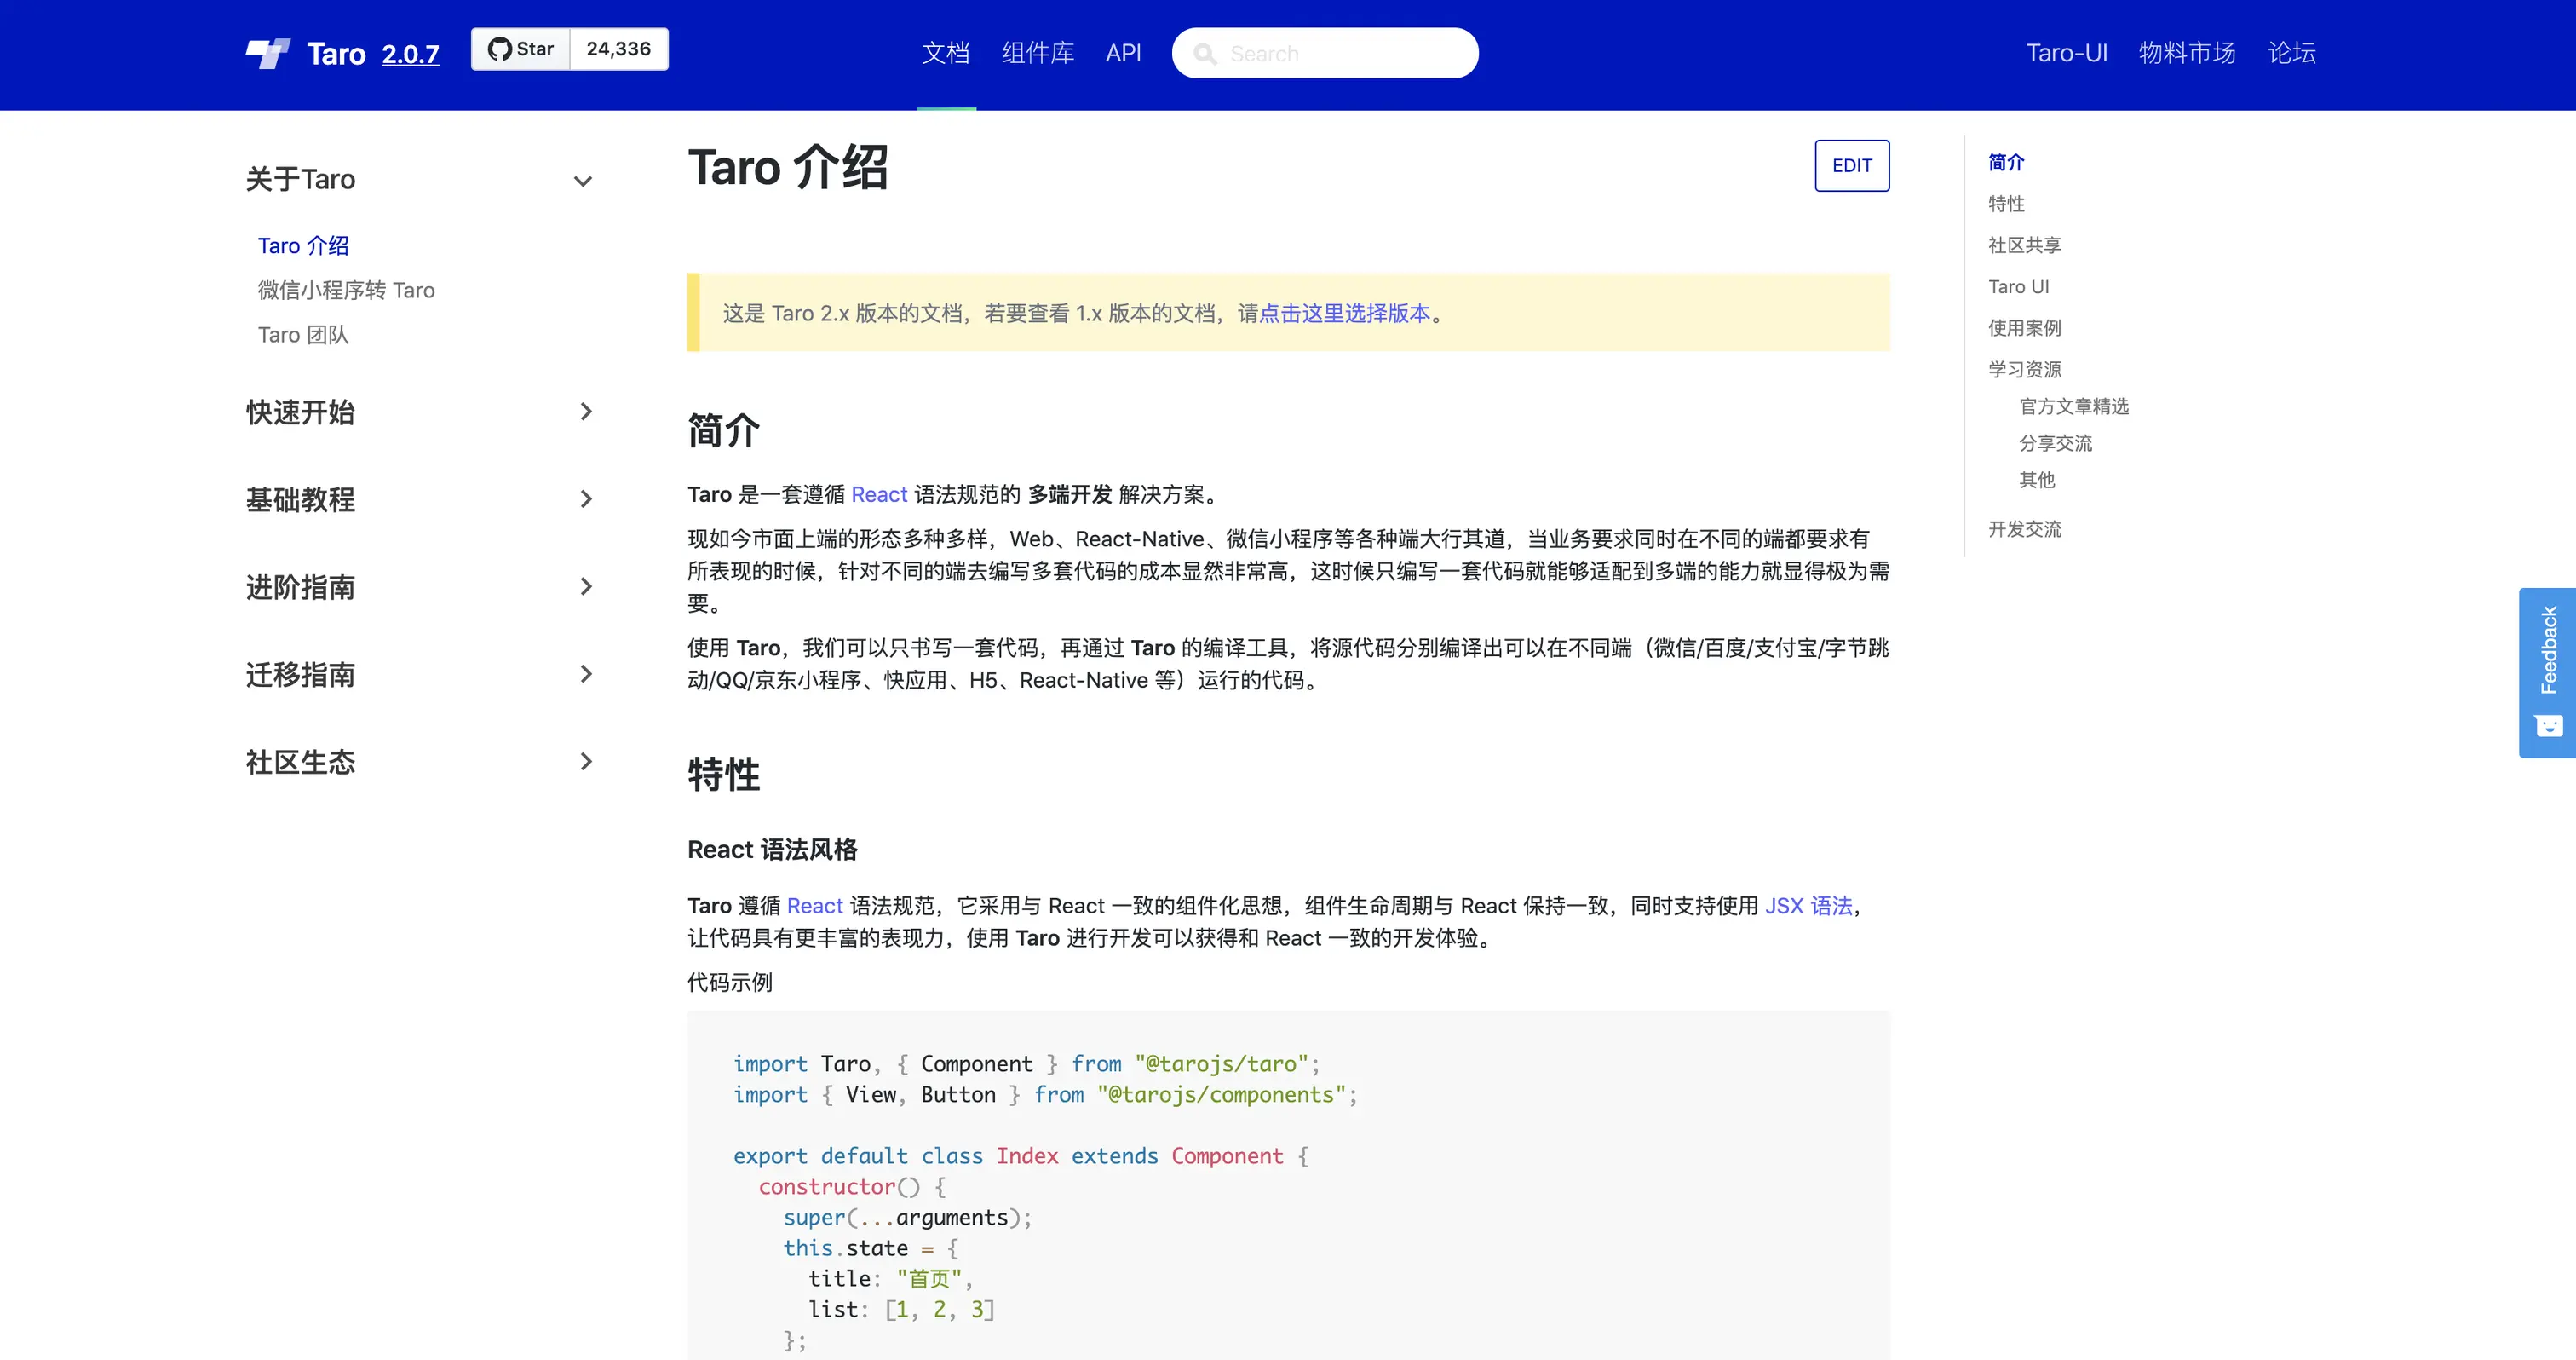Collapse the 关于Taro section
Viewport: 2576px width, 1360px height.
point(583,181)
